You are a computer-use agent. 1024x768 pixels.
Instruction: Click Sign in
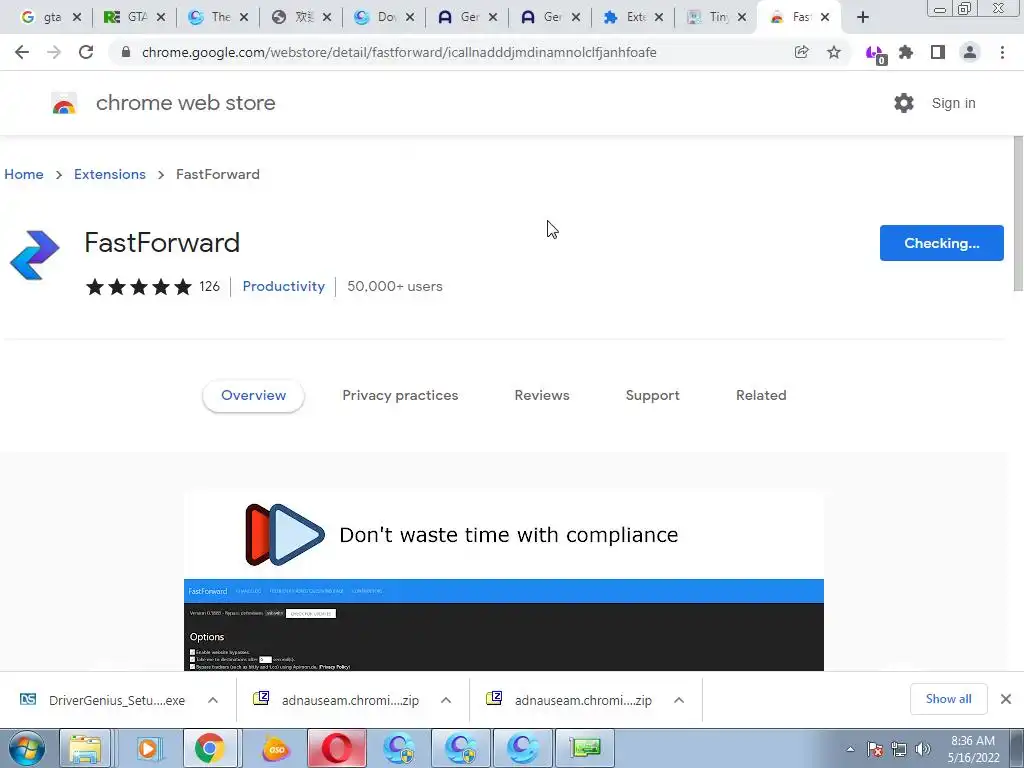tap(953, 103)
